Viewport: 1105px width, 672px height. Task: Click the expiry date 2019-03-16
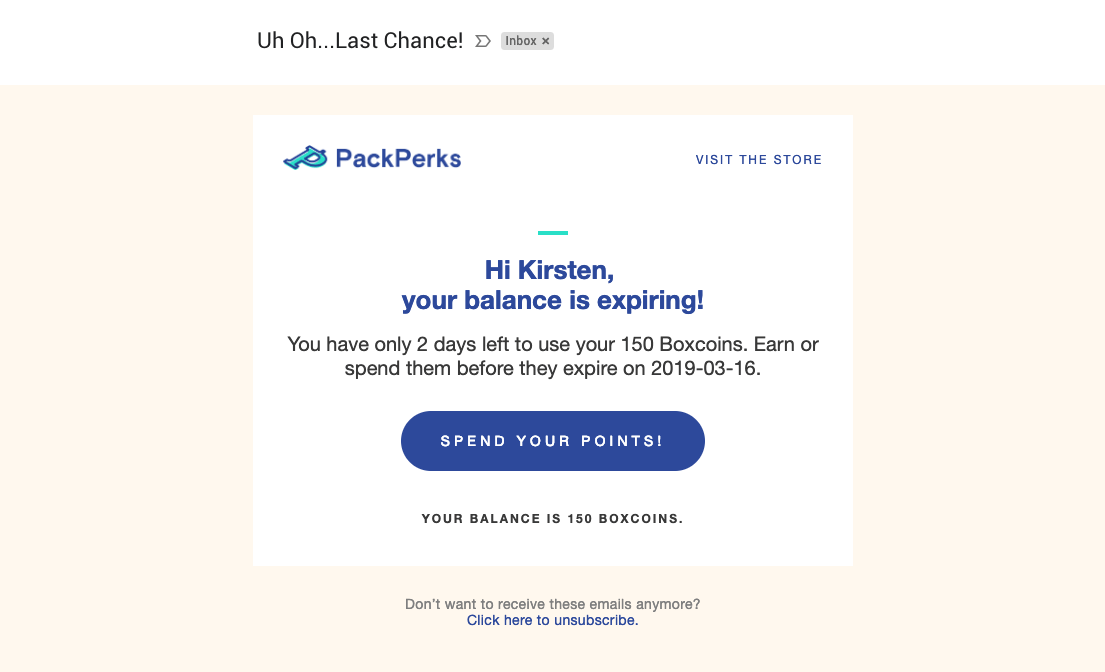point(703,368)
